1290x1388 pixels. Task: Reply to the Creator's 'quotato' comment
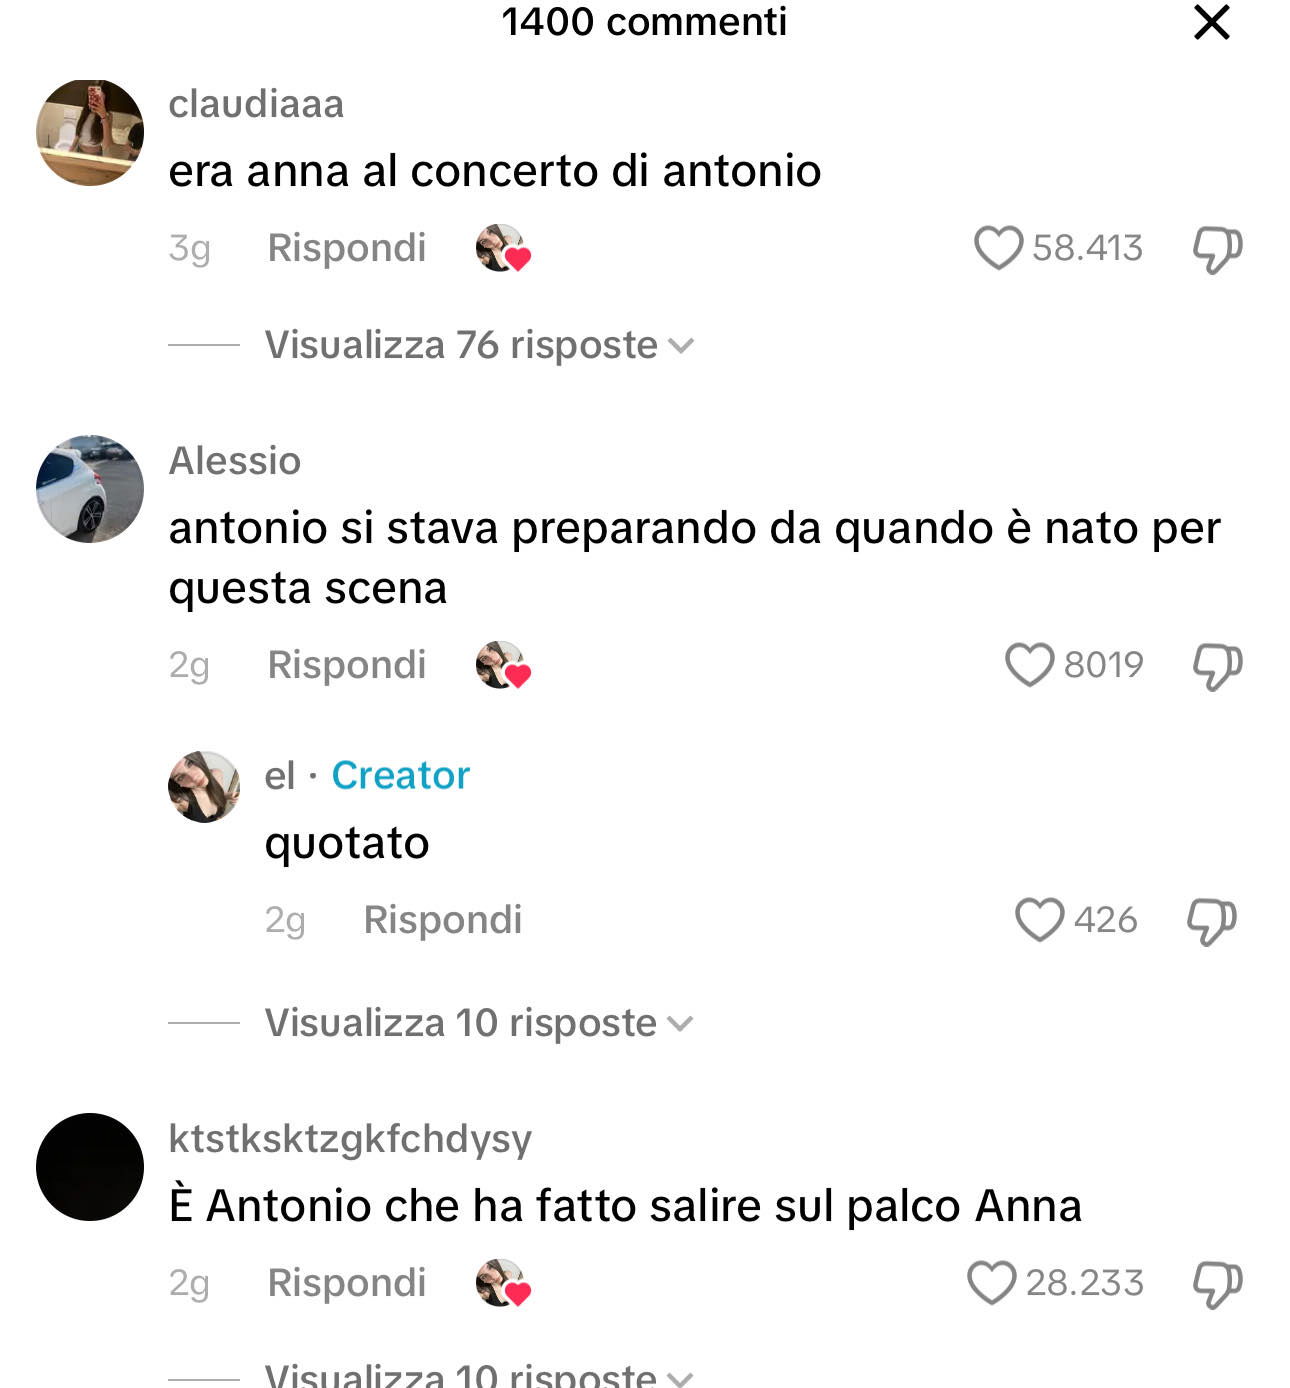point(442,920)
